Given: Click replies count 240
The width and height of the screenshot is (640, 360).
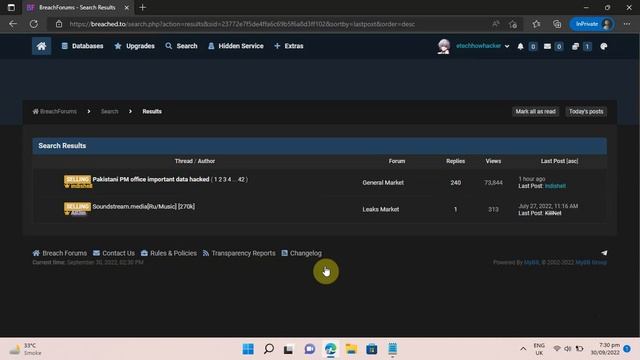Looking at the screenshot, I should [456, 182].
